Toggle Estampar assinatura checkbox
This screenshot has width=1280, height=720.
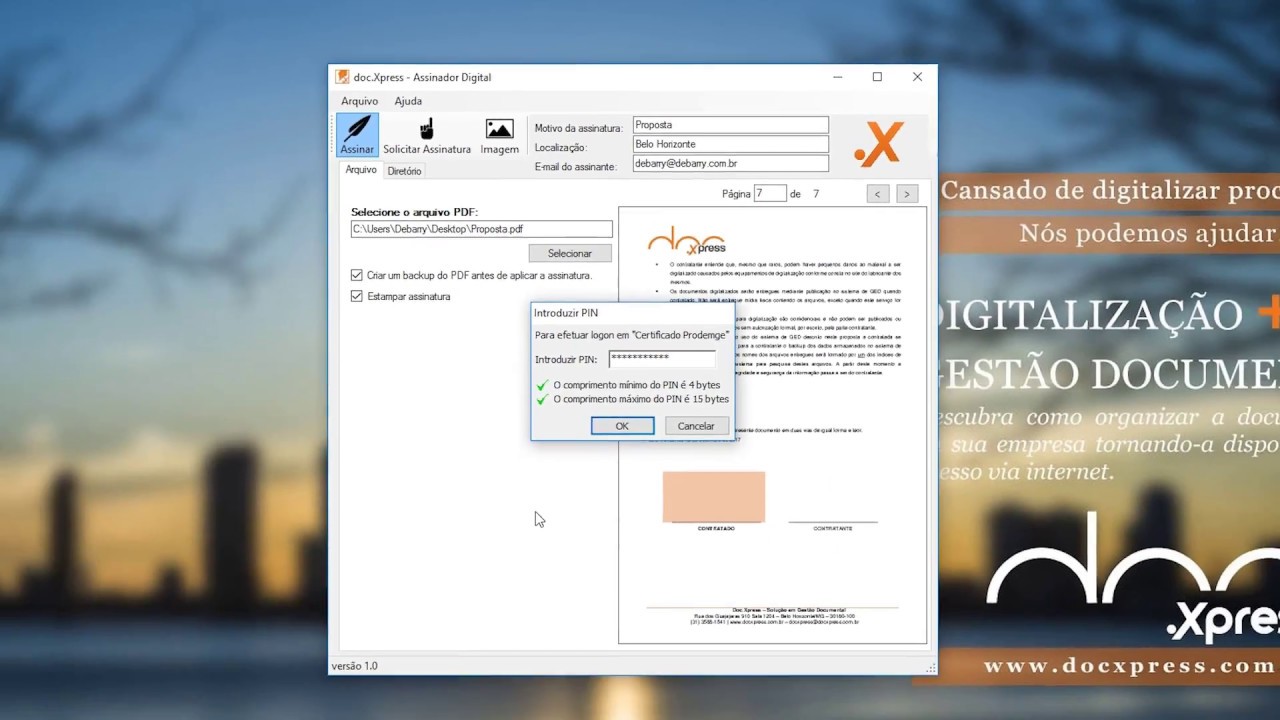click(x=357, y=296)
